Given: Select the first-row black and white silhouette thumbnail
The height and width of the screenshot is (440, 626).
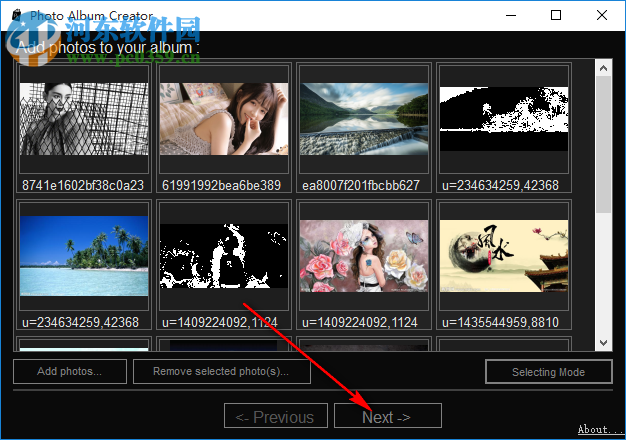Looking at the screenshot, I should (504, 119).
